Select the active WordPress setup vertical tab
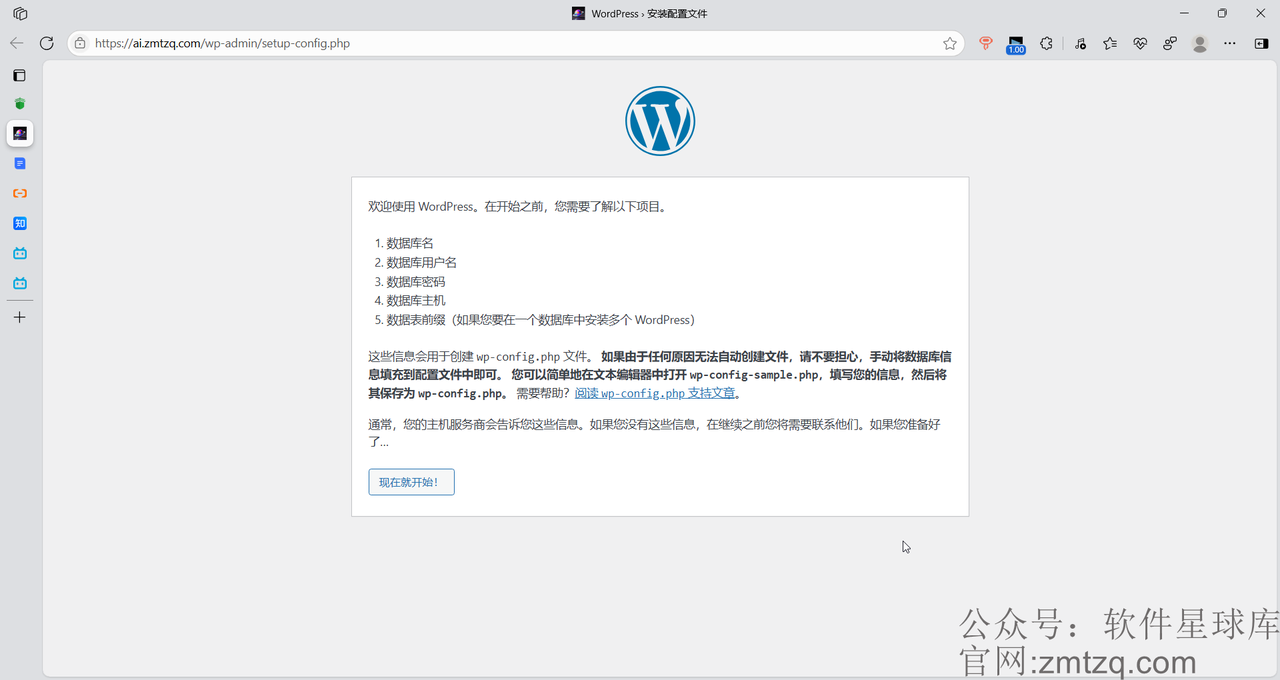Image resolution: width=1280 pixels, height=680 pixels. (19, 133)
